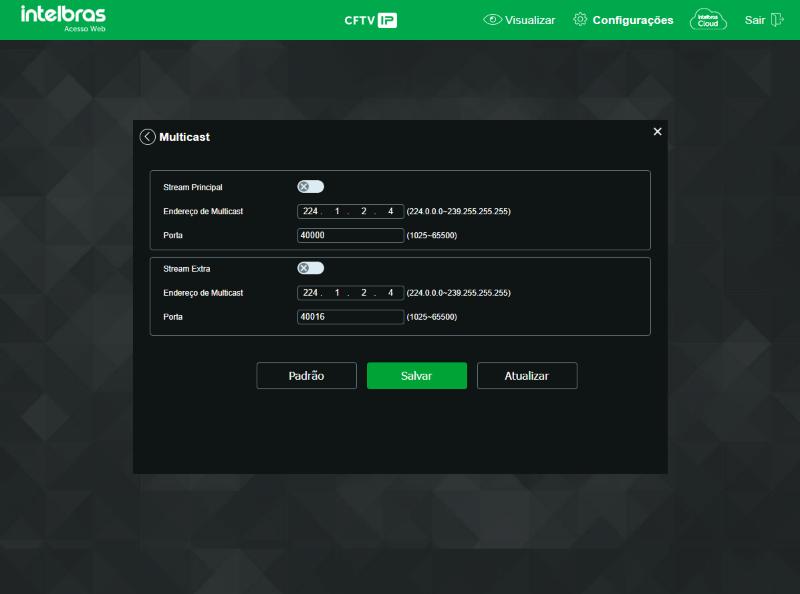Viewport: 800px width, 594px height.
Task: Click Stream Extra Porta label
Action: click(x=172, y=317)
